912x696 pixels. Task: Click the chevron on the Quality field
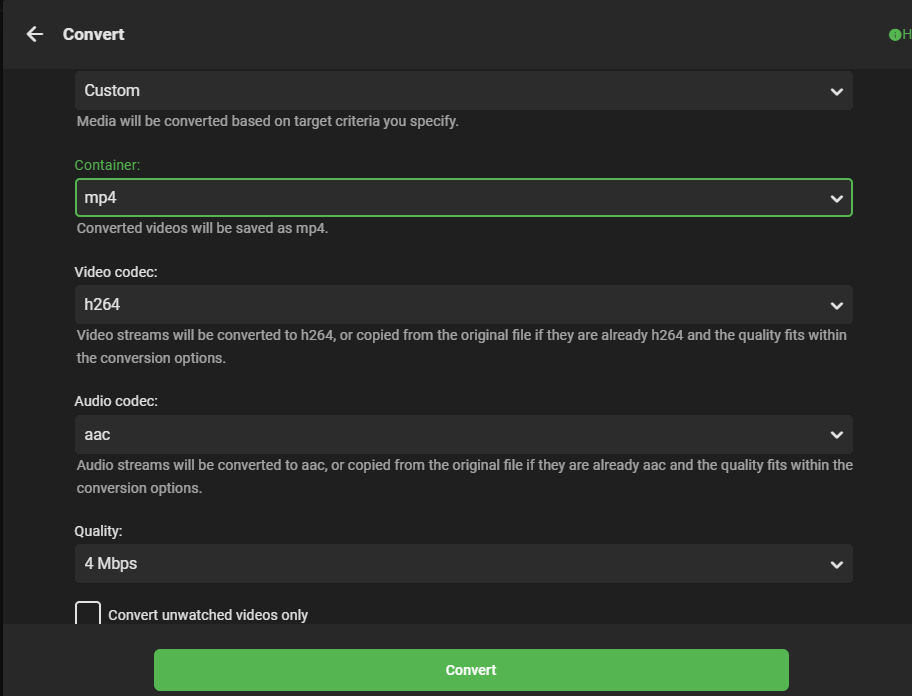click(838, 563)
